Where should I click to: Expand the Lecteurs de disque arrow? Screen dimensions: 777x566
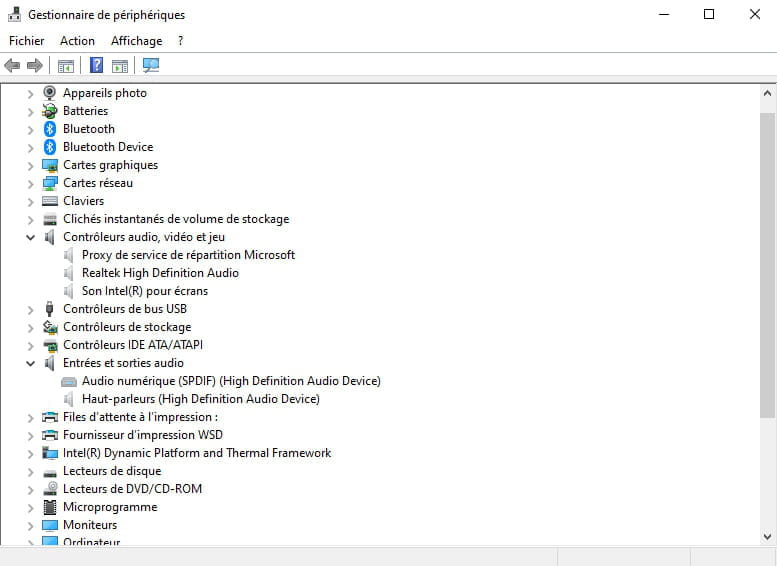click(x=30, y=472)
